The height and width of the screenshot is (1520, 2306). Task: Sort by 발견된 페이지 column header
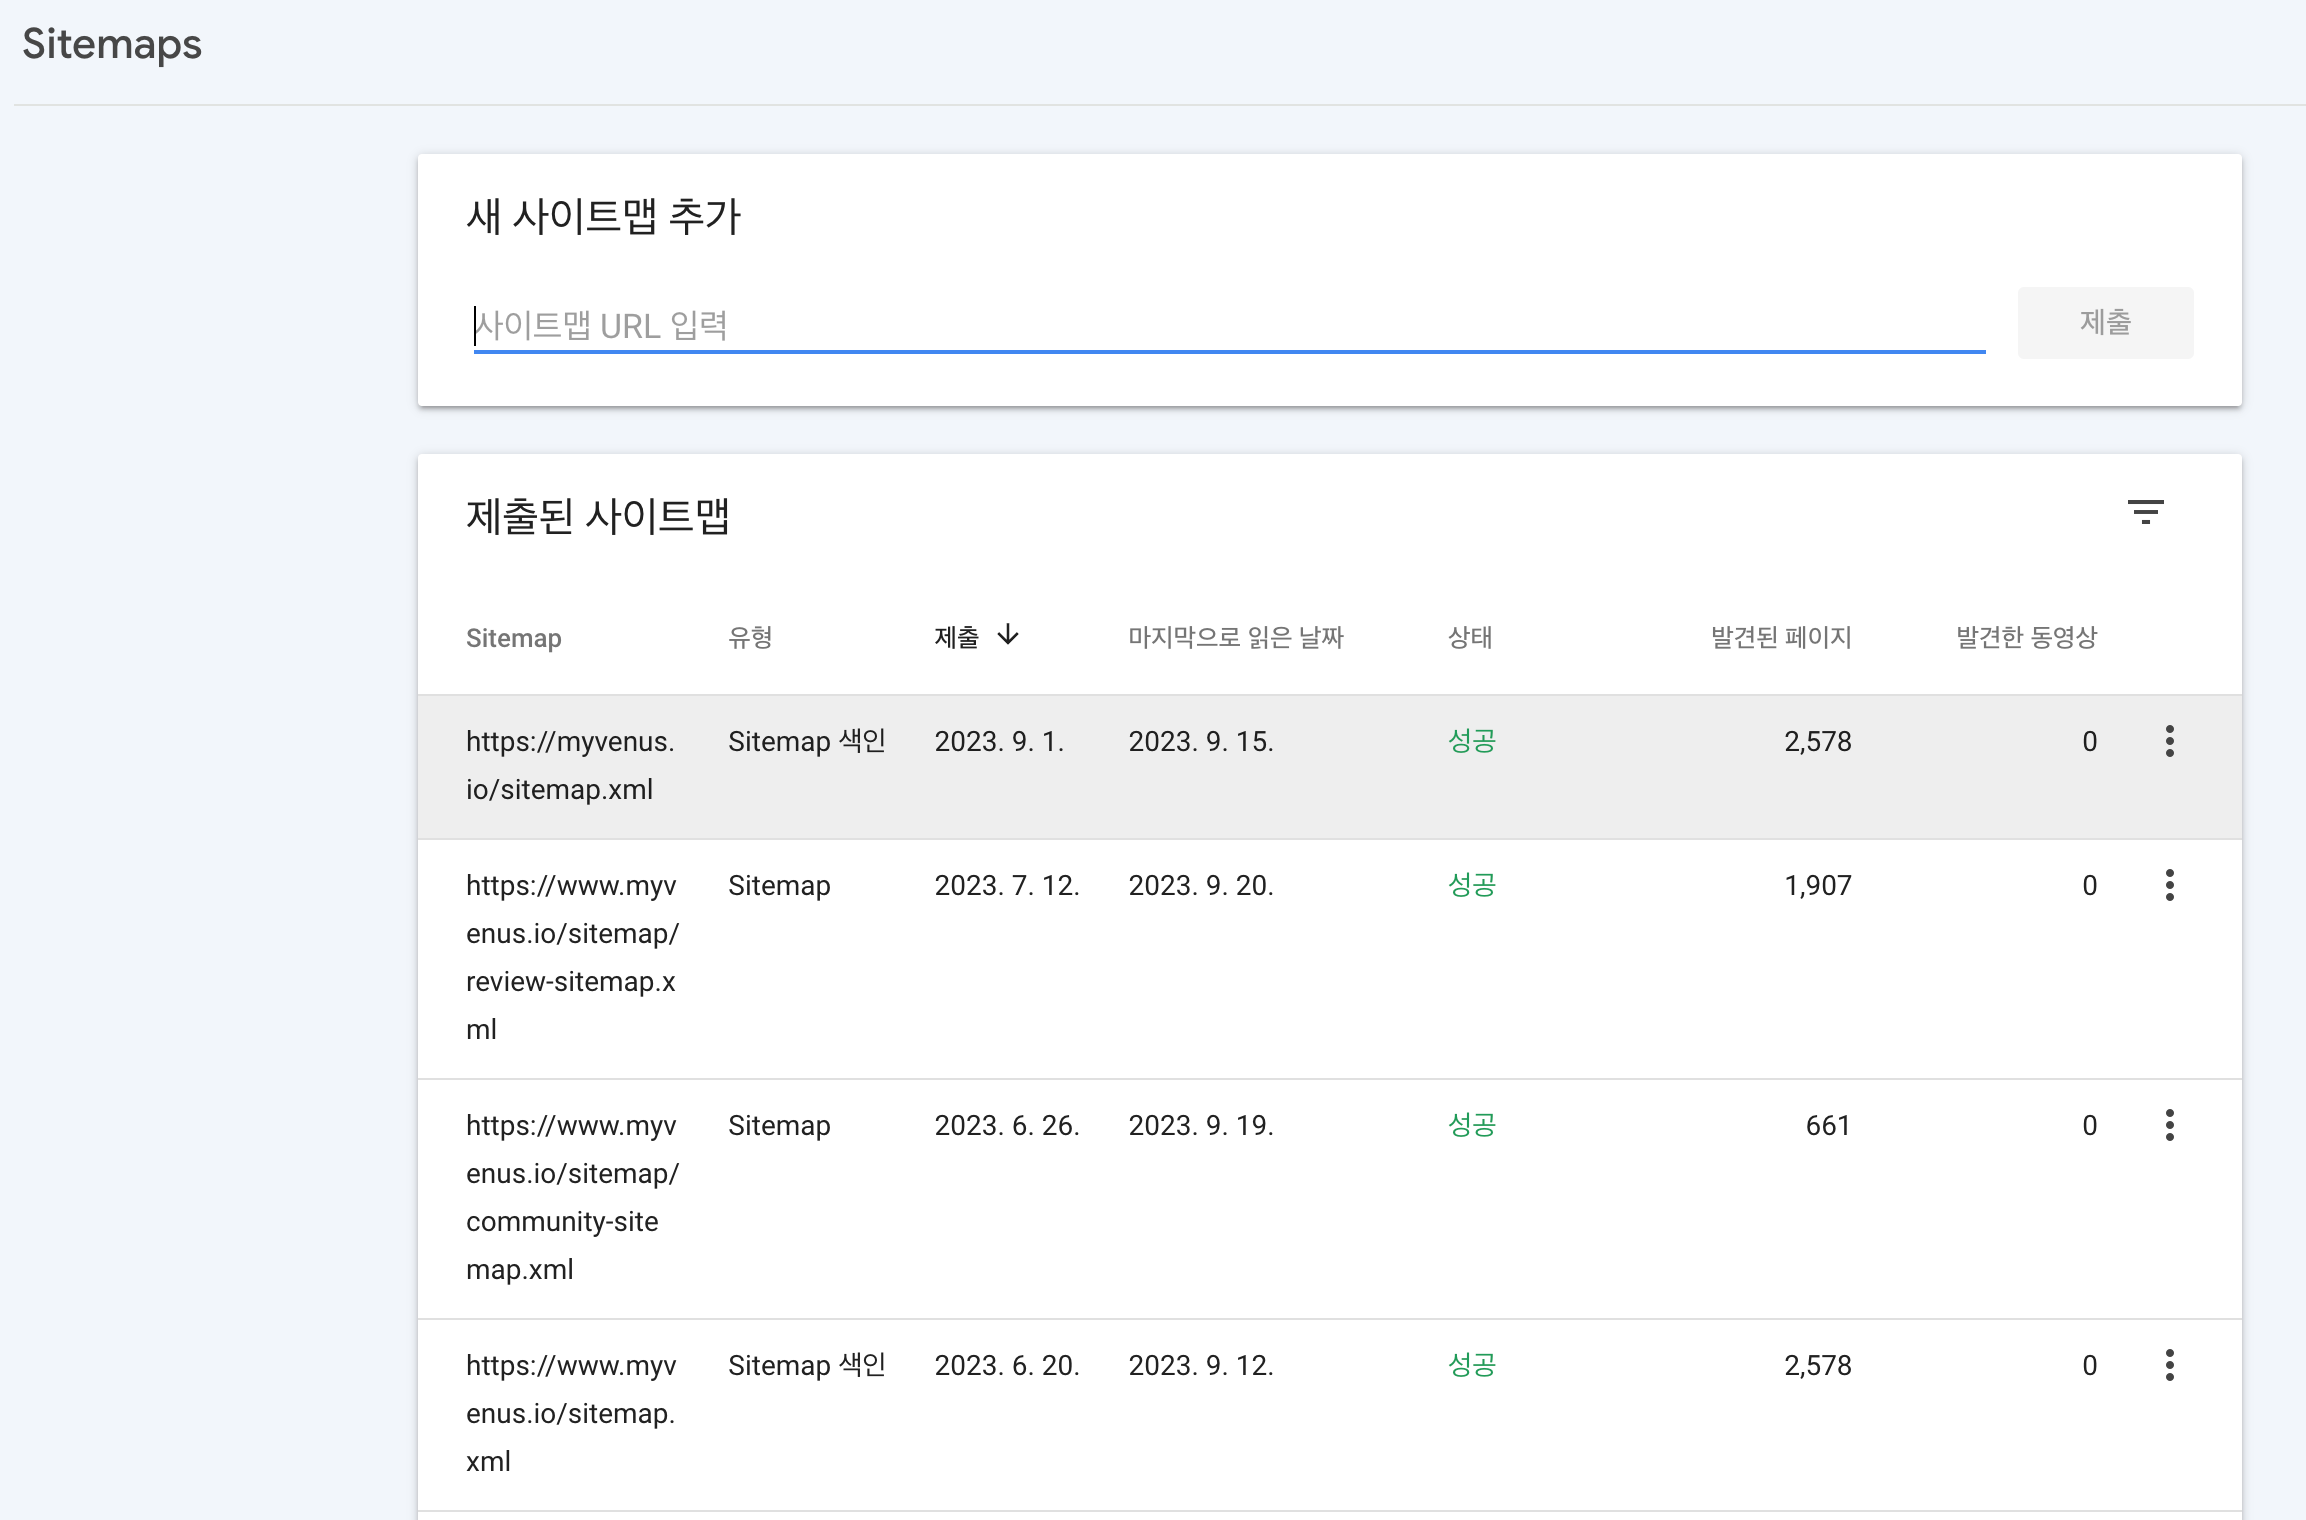click(x=1780, y=637)
